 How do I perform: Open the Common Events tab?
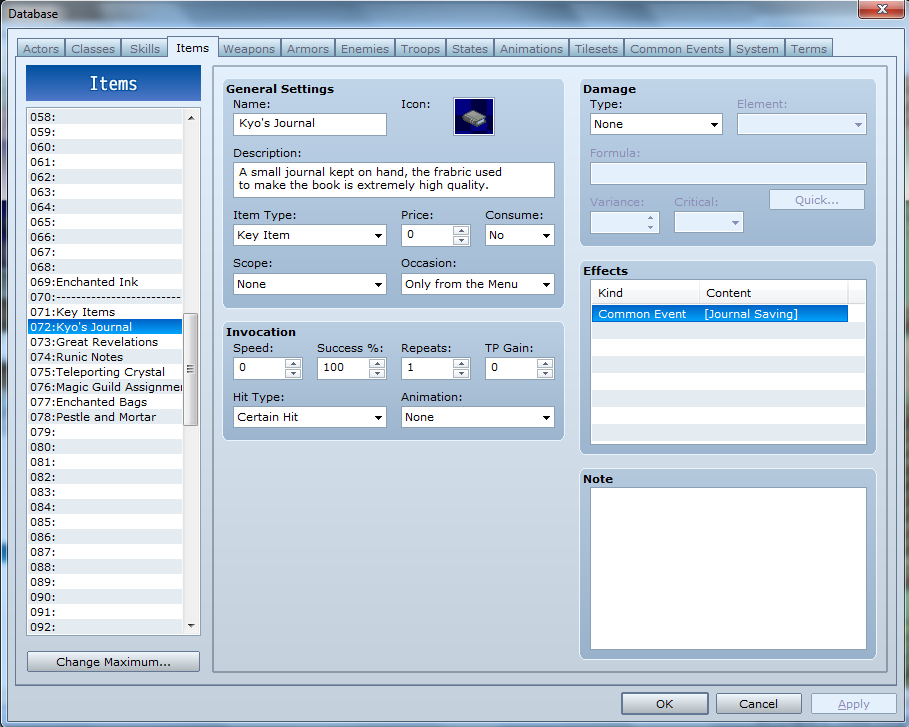click(x=676, y=49)
